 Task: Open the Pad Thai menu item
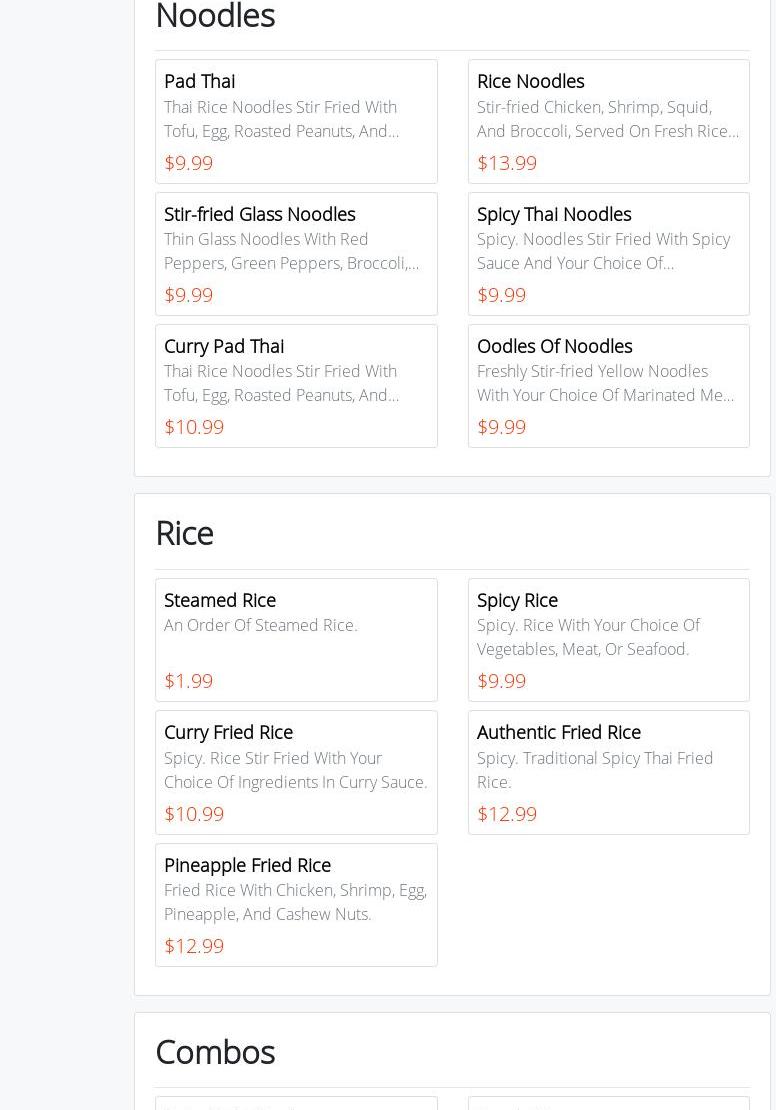pyautogui.click(x=199, y=81)
